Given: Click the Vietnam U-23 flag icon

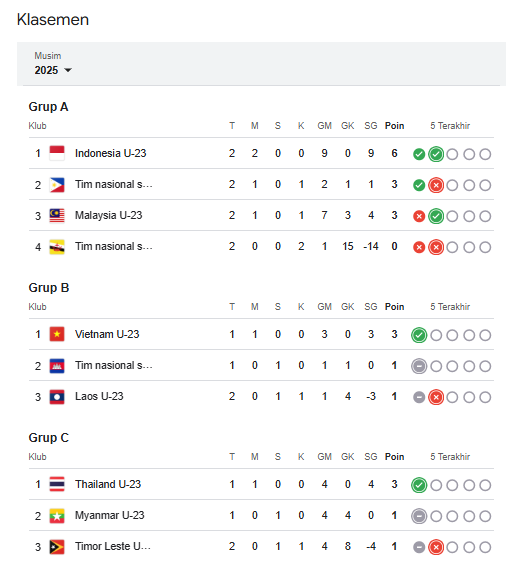Looking at the screenshot, I should (57, 334).
